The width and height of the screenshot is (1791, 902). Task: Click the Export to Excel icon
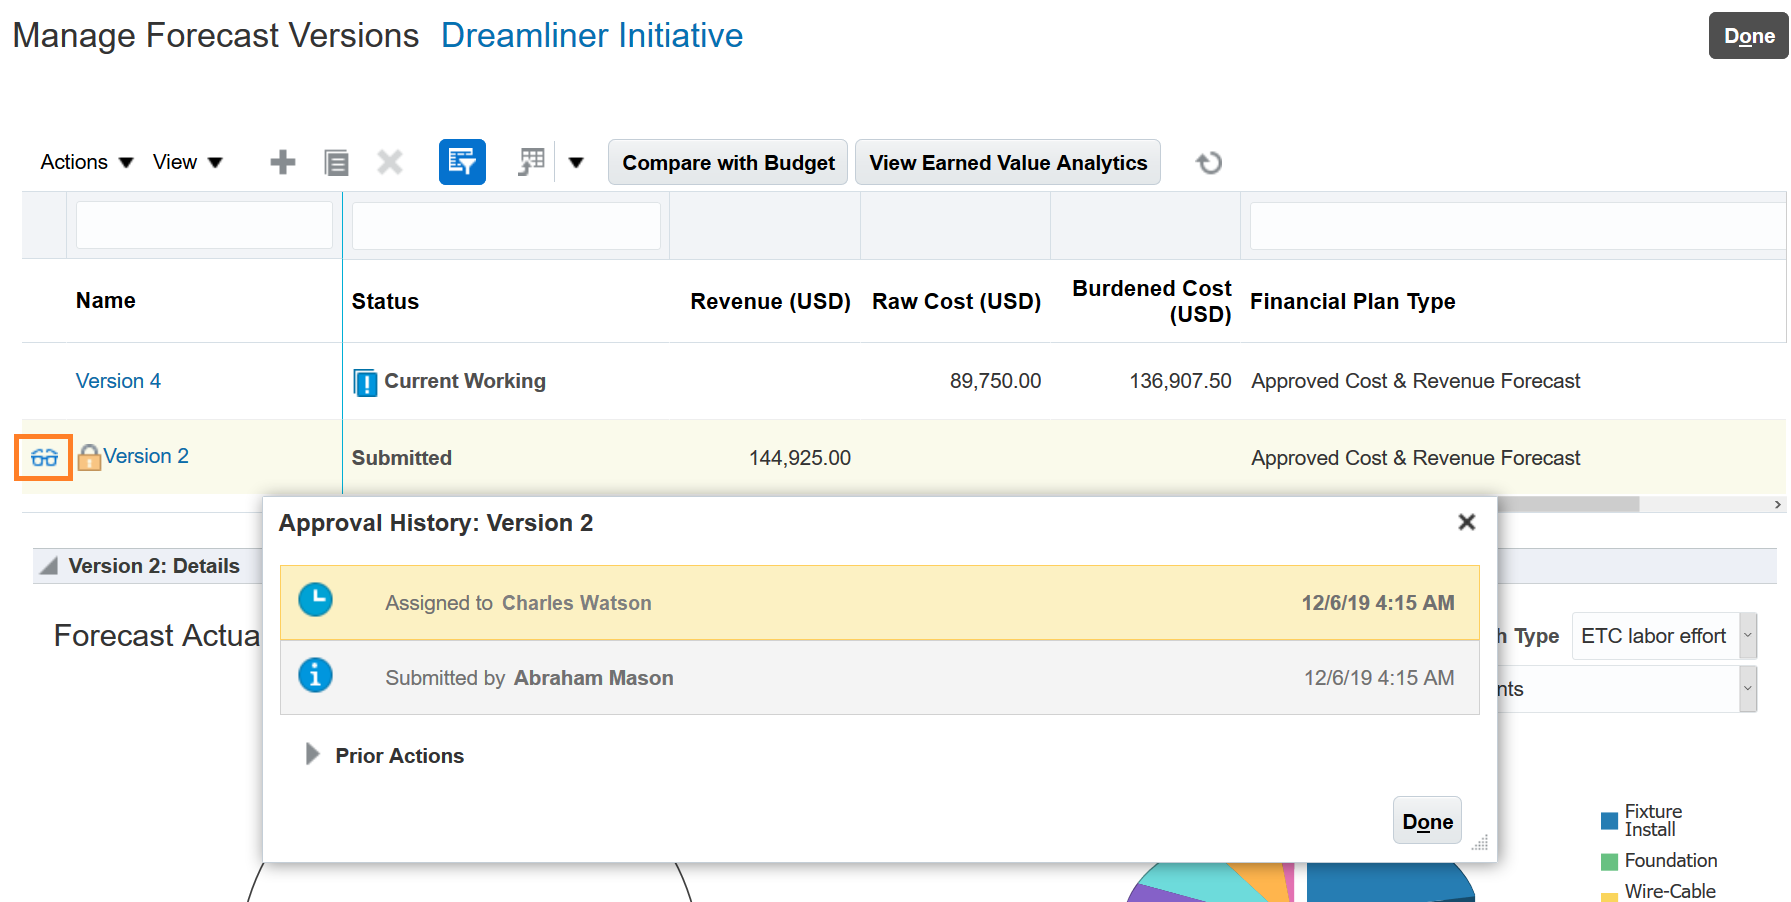[530, 161]
